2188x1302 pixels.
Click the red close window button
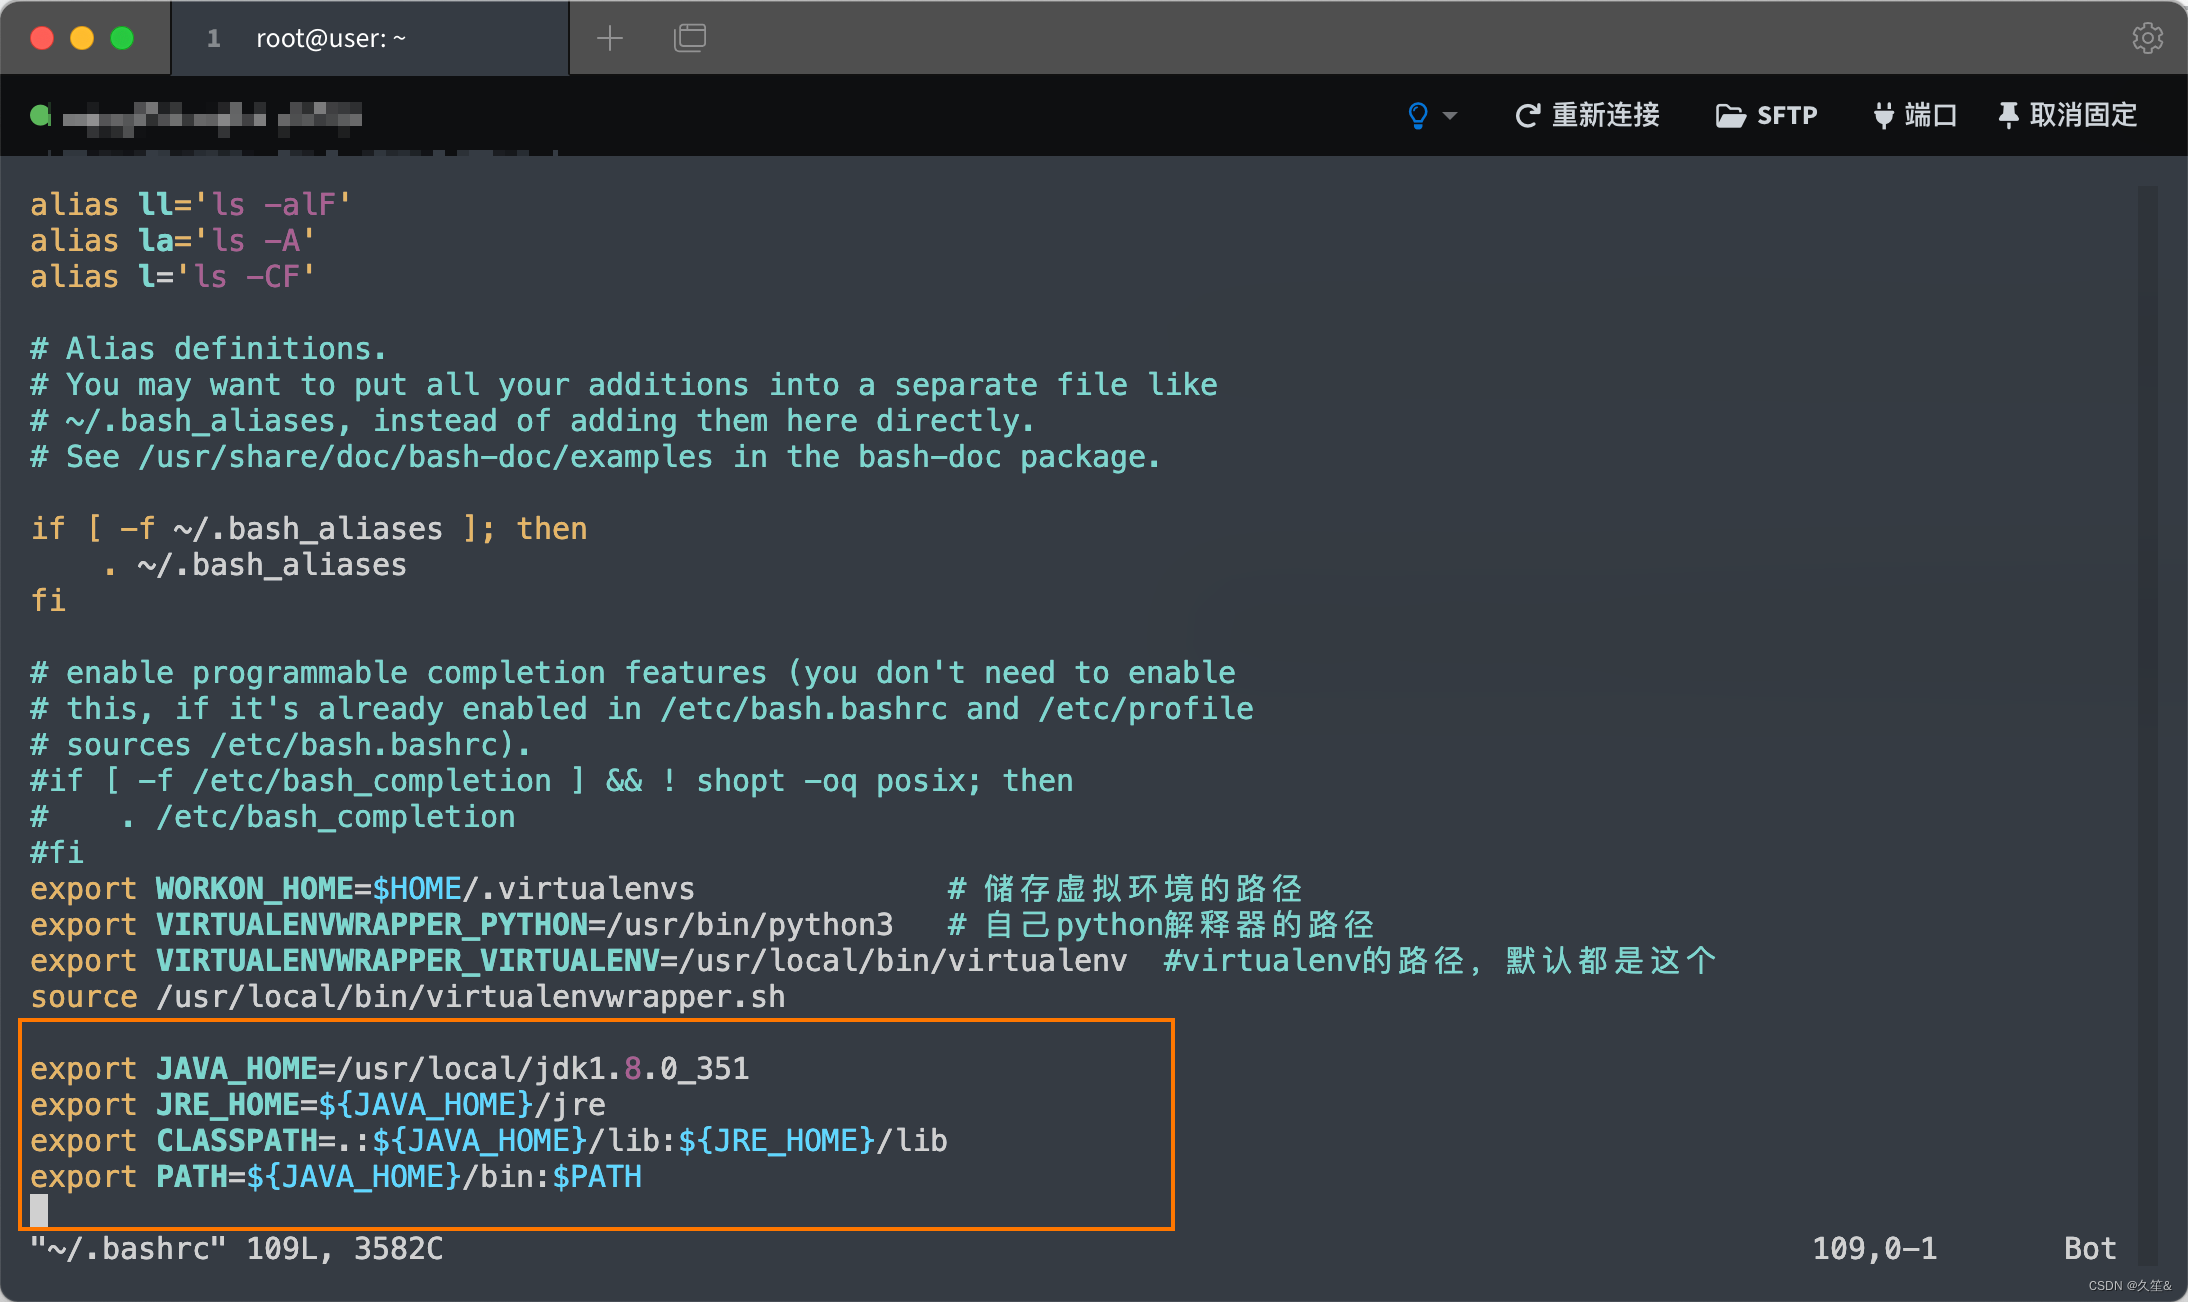point(42,38)
